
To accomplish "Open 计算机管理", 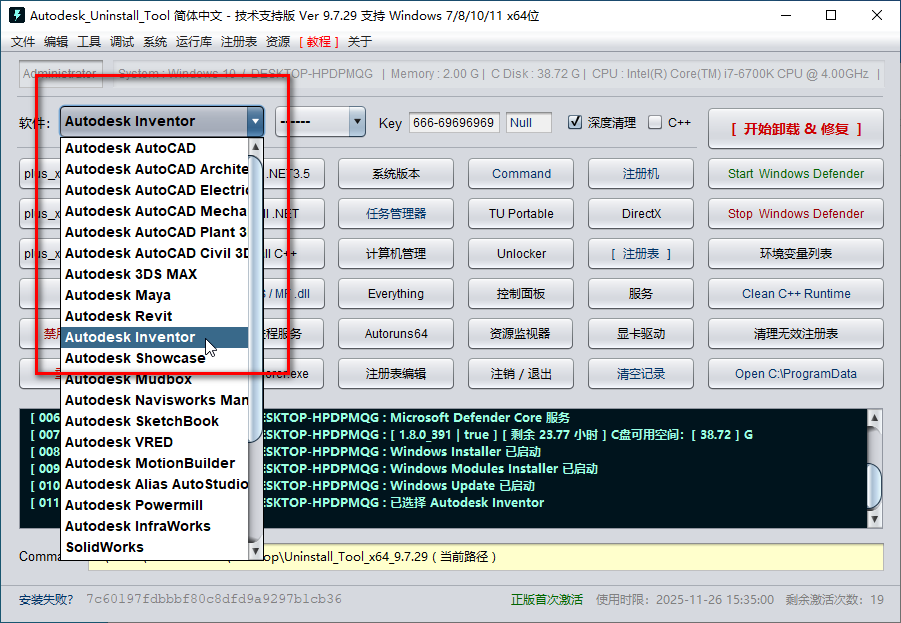I will pos(396,253).
